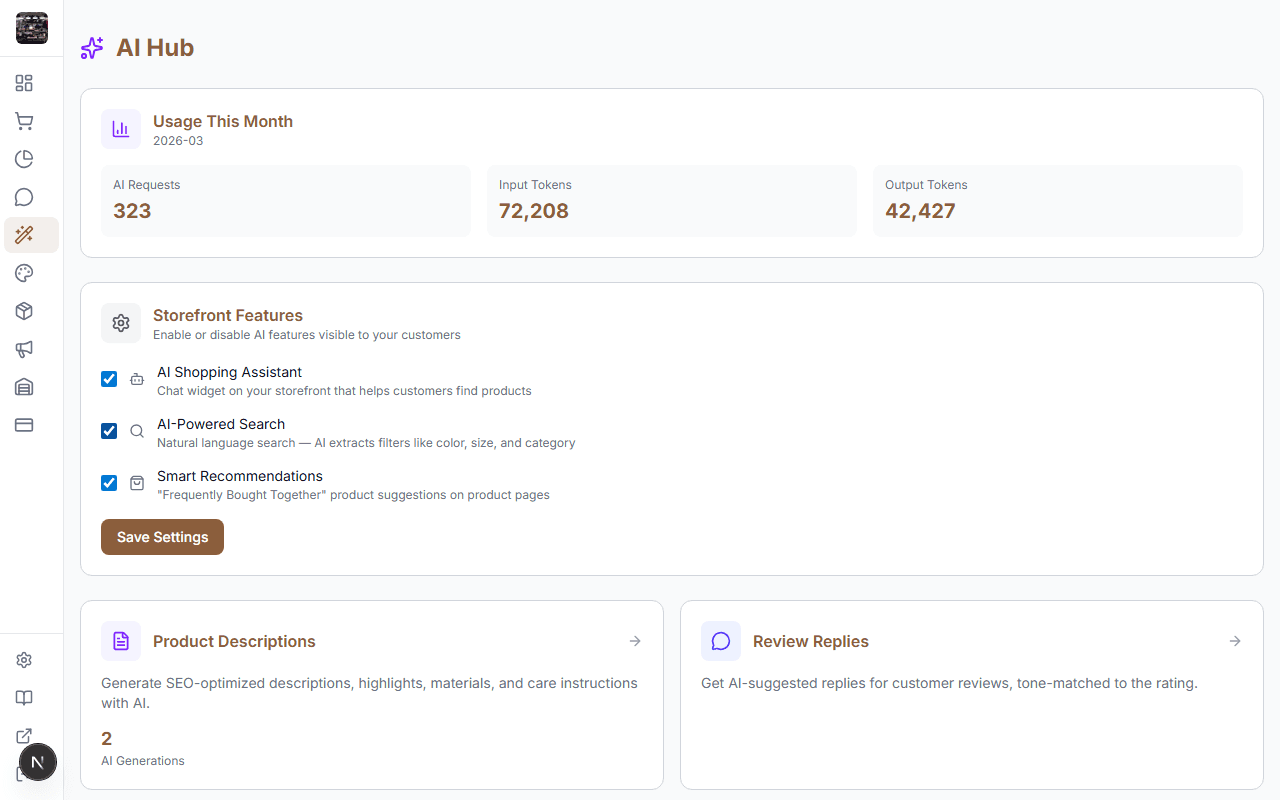Select the credit card billing icon

(24, 425)
